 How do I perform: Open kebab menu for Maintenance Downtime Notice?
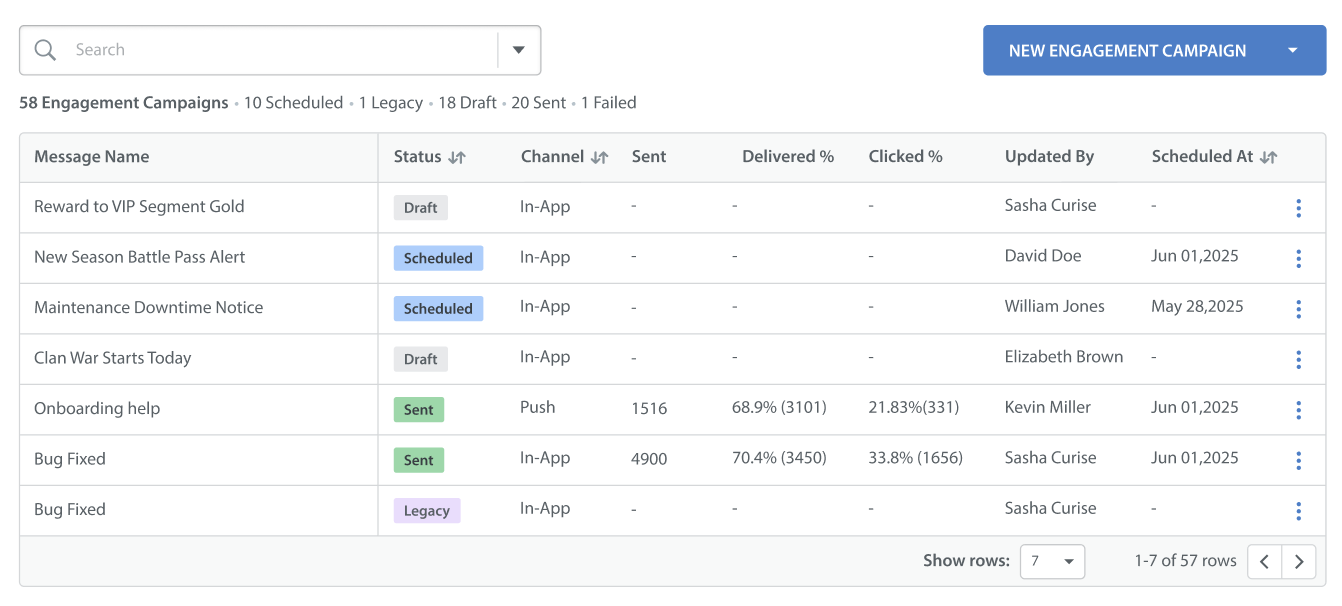tap(1298, 309)
